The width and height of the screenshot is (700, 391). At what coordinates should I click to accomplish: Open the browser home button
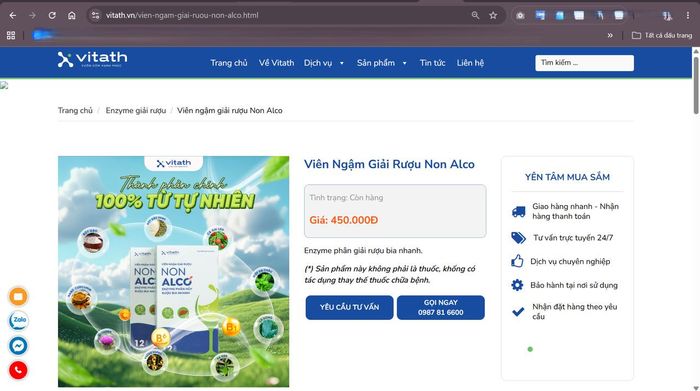(71, 15)
